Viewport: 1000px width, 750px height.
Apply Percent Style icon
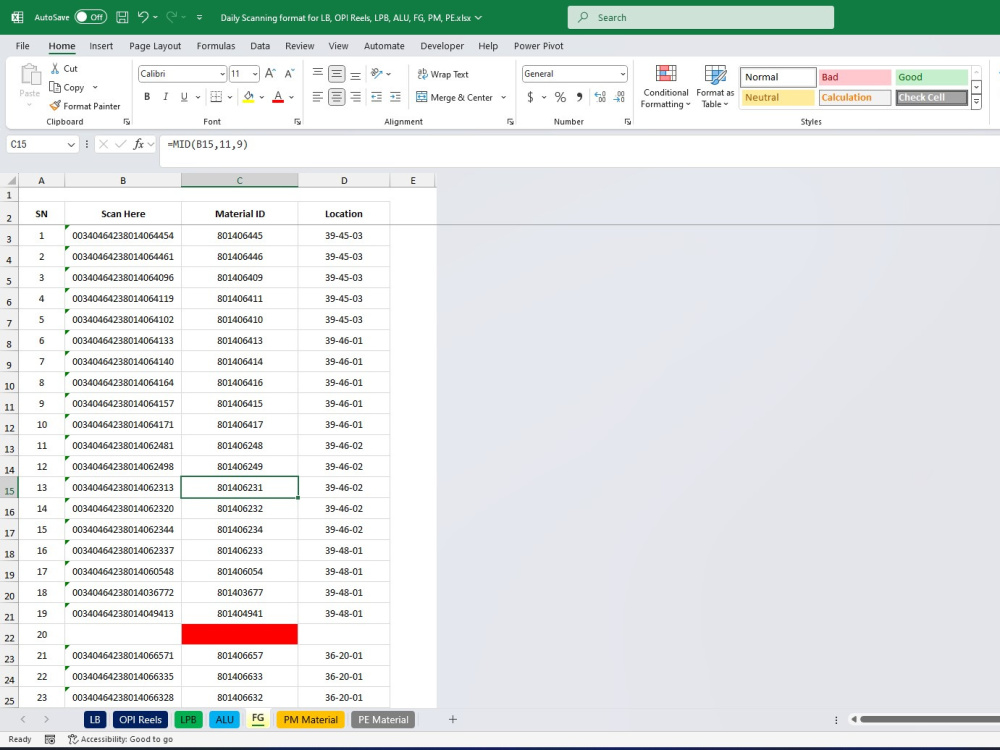coord(560,97)
